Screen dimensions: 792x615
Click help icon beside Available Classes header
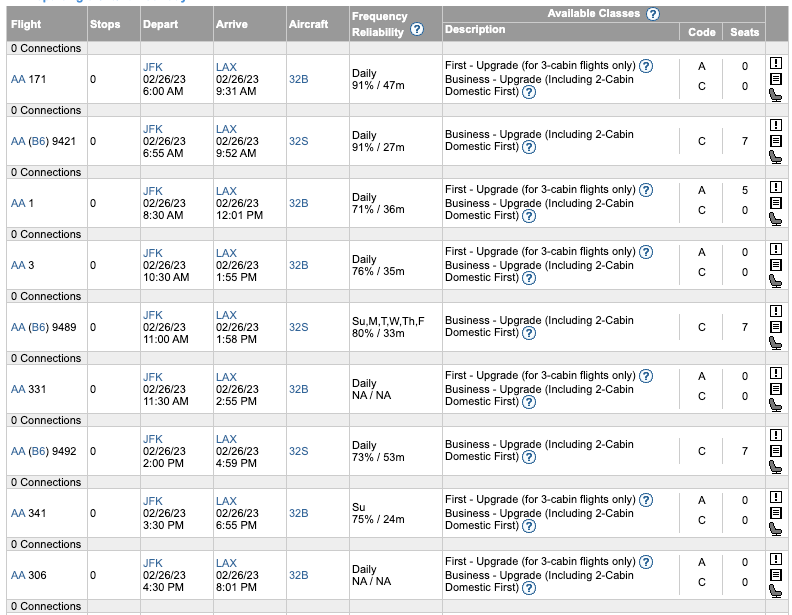click(653, 14)
